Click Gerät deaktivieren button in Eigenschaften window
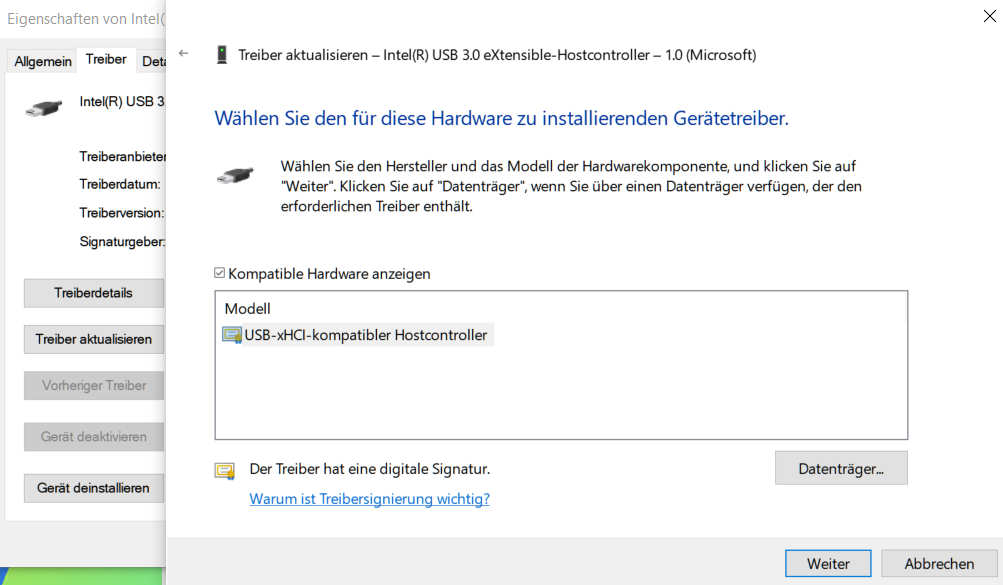The width and height of the screenshot is (1003, 585). tap(93, 437)
